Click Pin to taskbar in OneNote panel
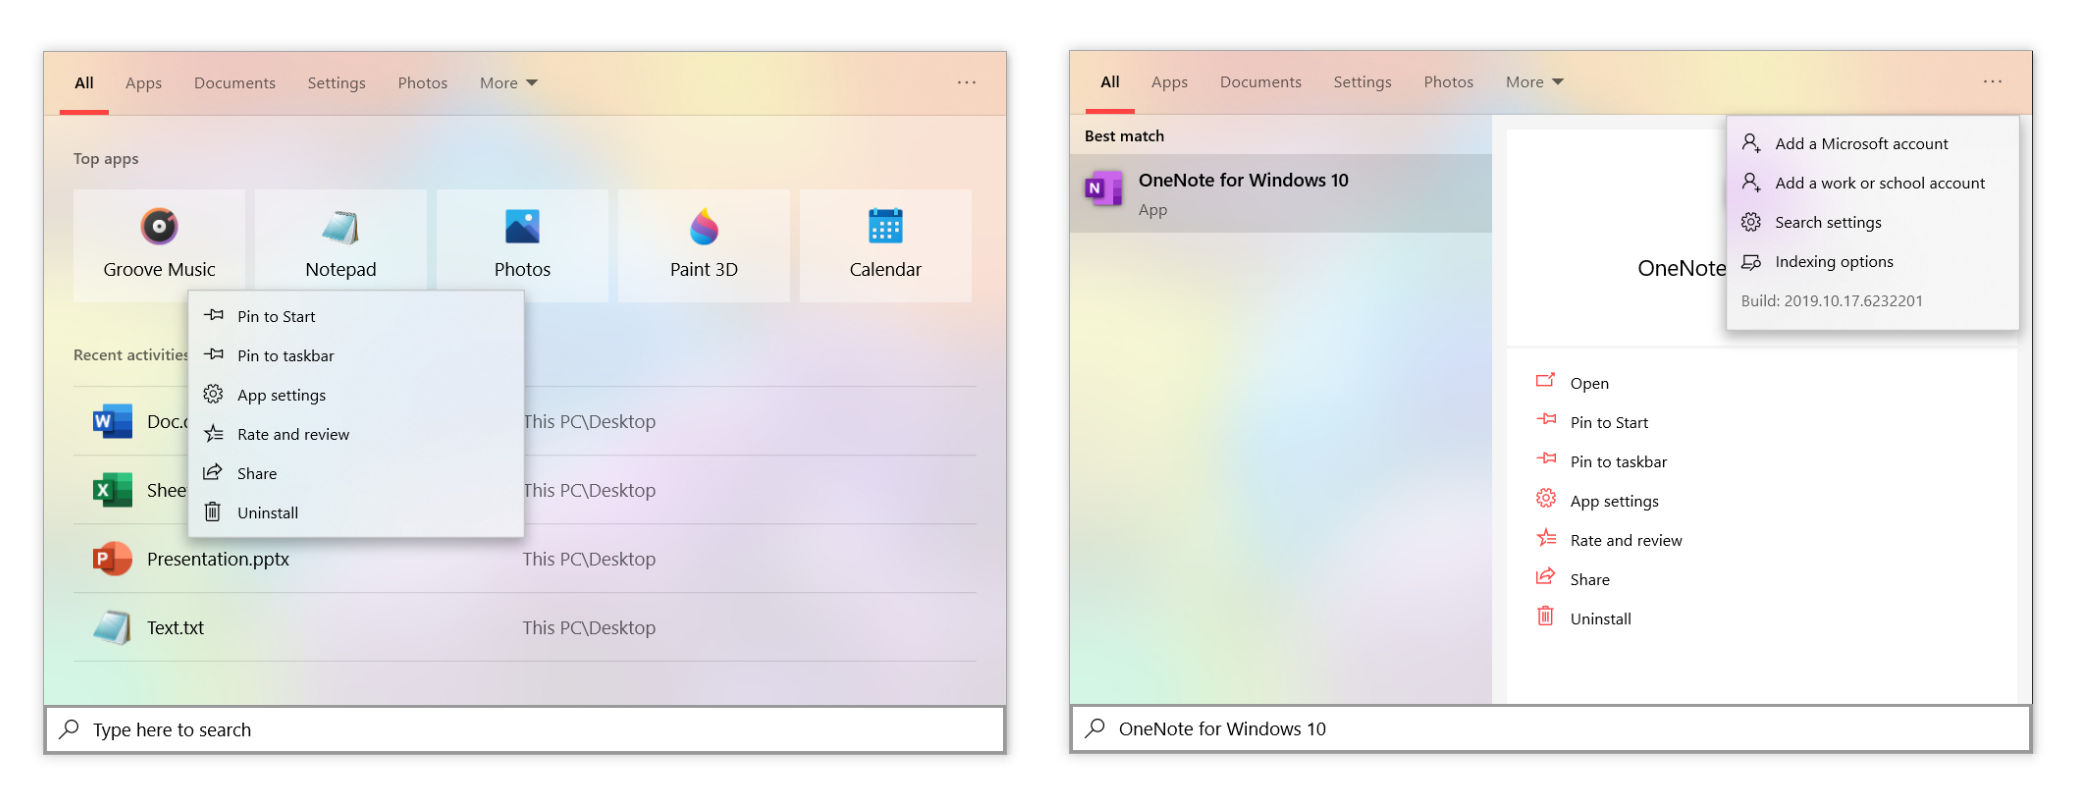This screenshot has width=2075, height=794. click(1618, 461)
